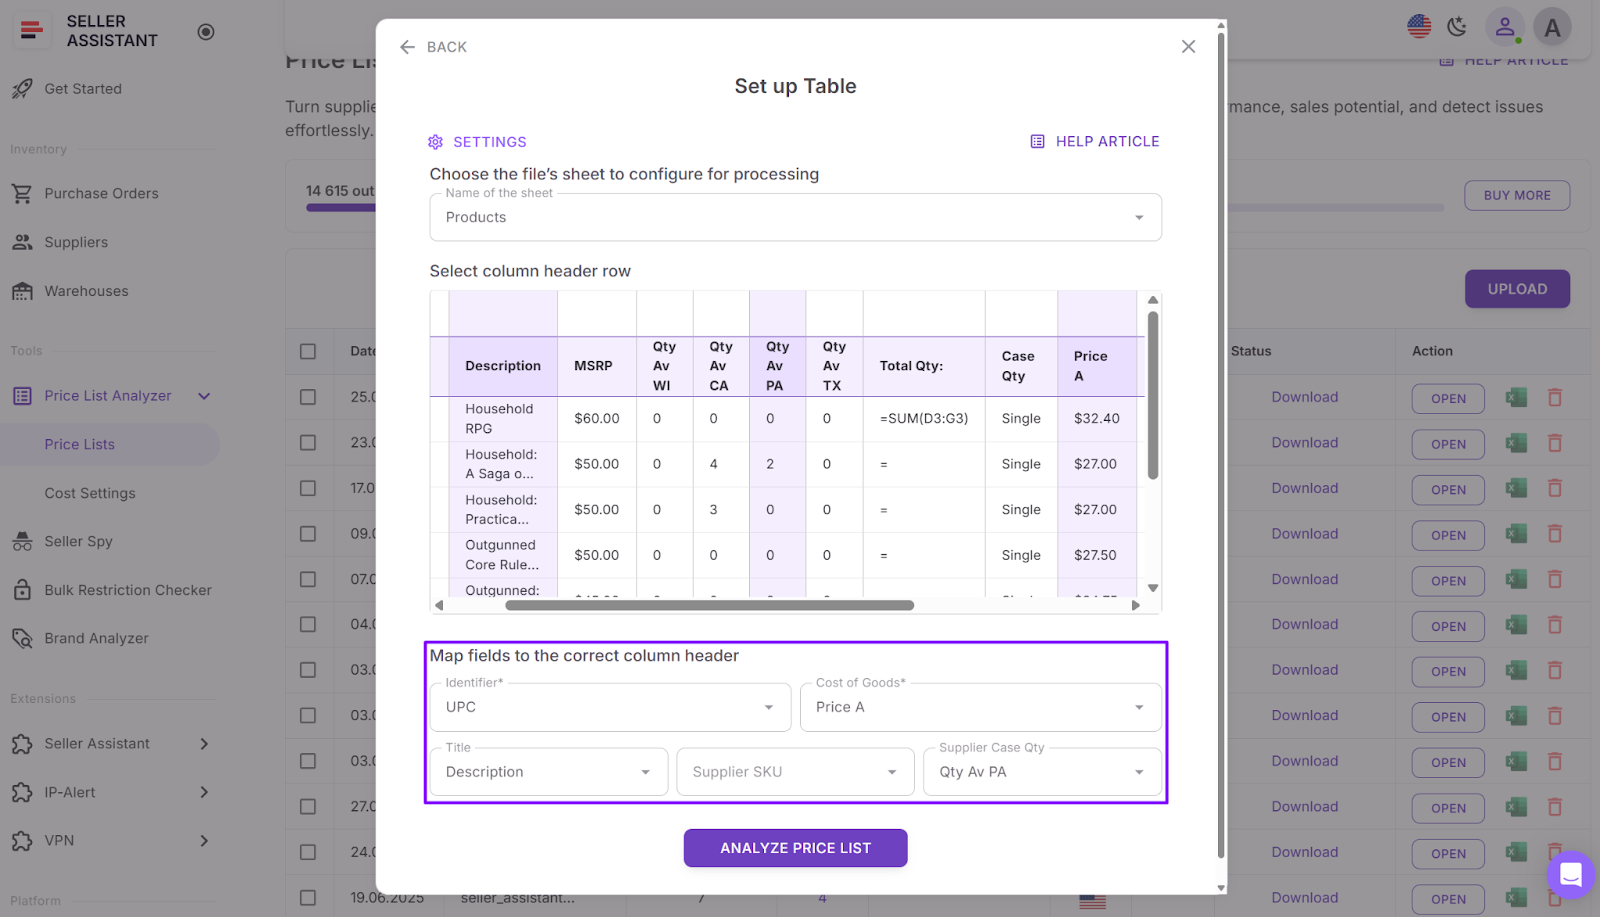
Task: Click the back arrow icon
Action: tap(407, 47)
